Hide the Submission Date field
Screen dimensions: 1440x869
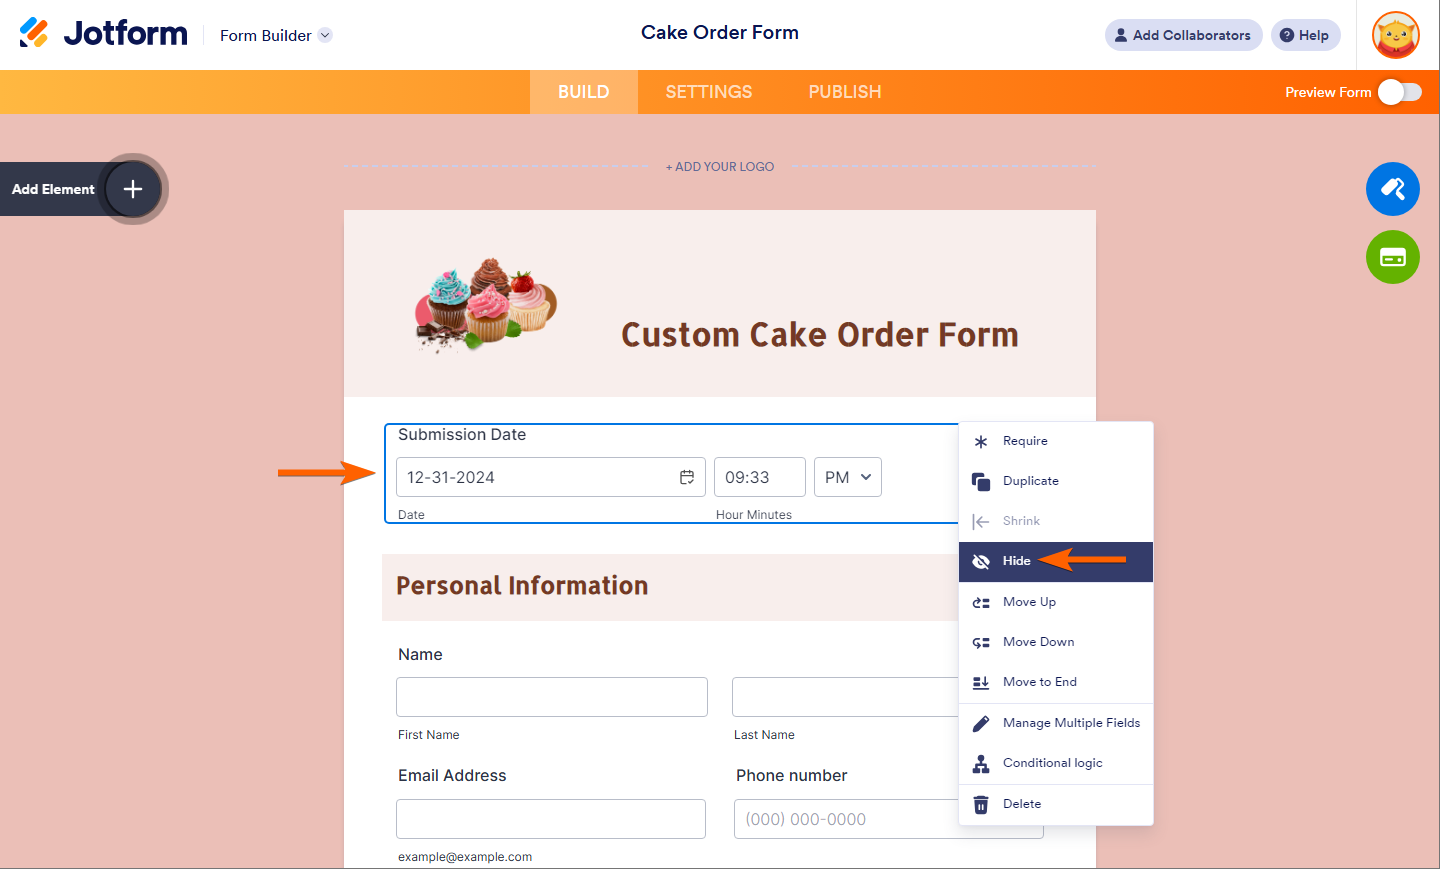(1016, 561)
